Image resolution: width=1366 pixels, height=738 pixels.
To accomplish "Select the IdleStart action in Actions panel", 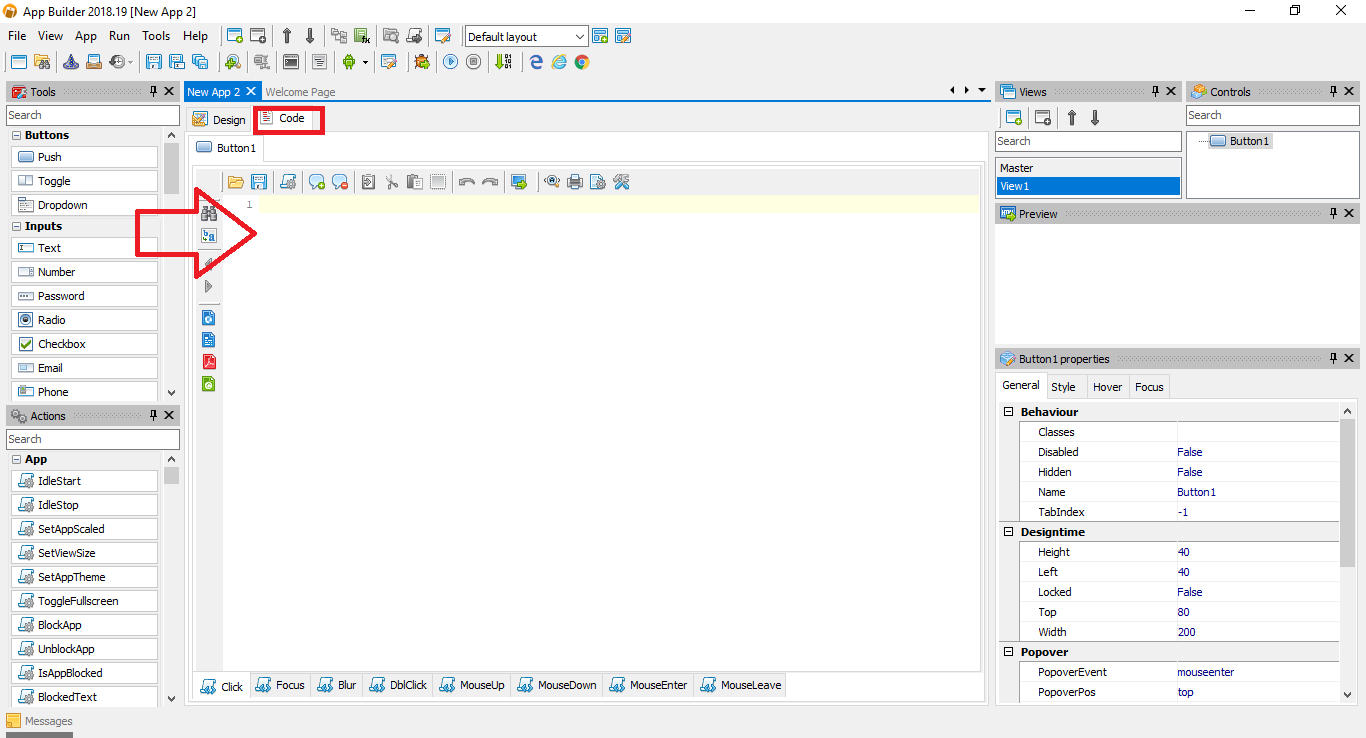I will [x=84, y=480].
